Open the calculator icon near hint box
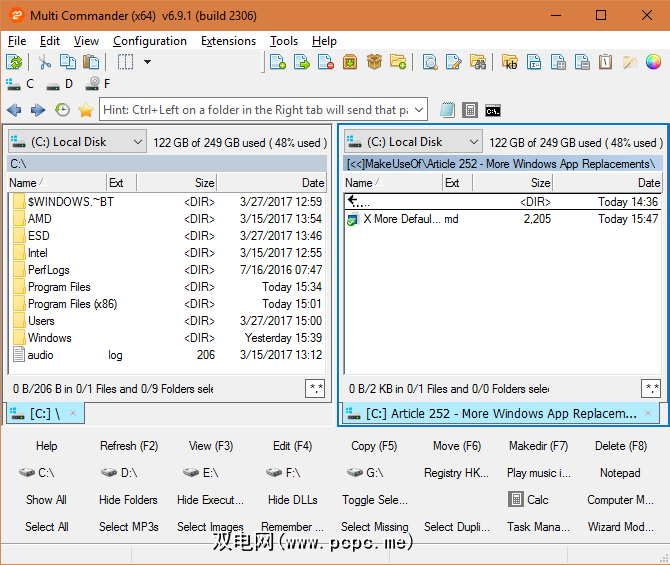 (x=470, y=110)
